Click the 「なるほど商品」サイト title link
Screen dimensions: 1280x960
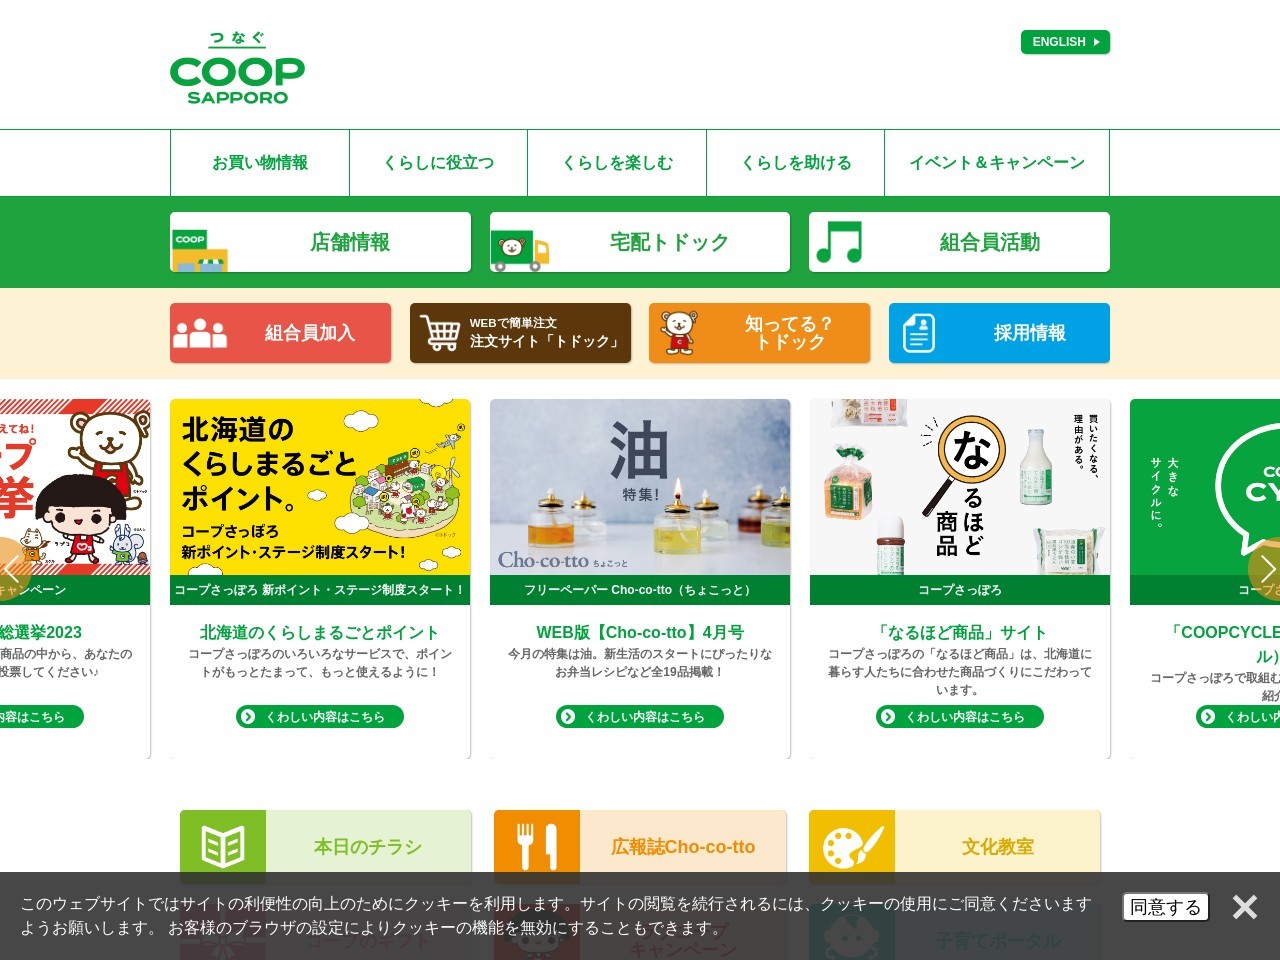pyautogui.click(x=960, y=632)
